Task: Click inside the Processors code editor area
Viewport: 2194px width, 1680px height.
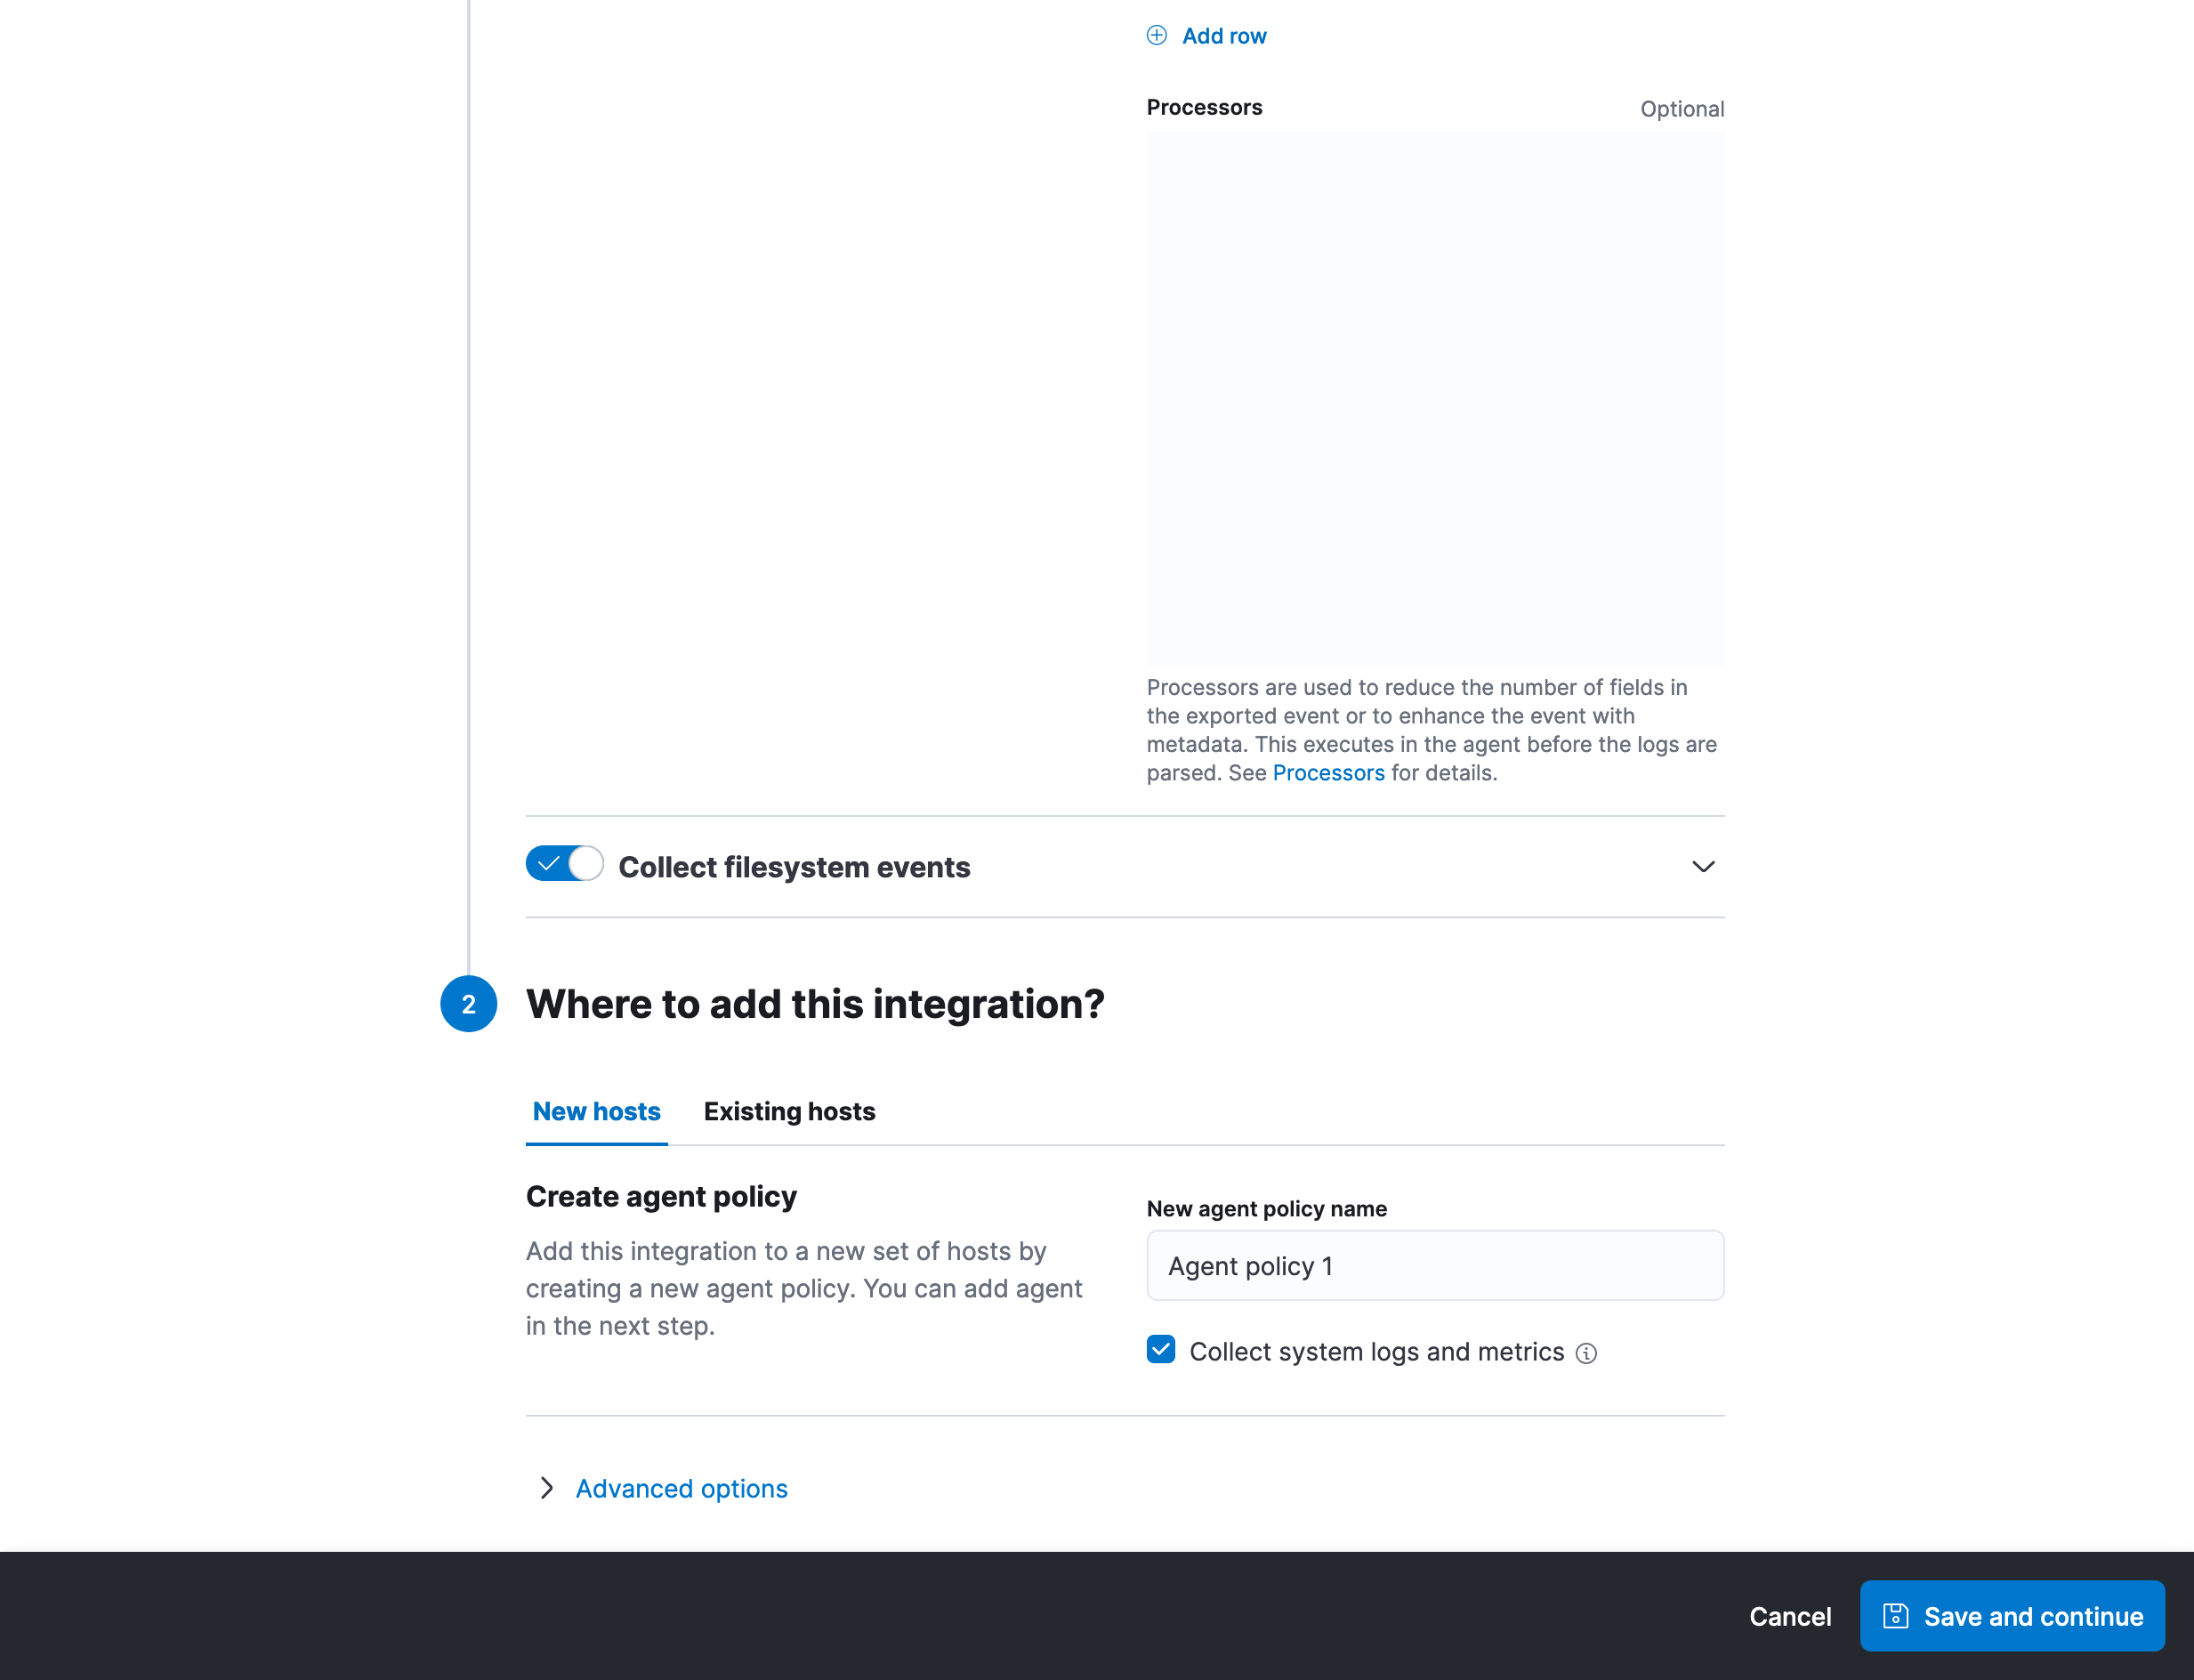Action: click(x=1434, y=398)
